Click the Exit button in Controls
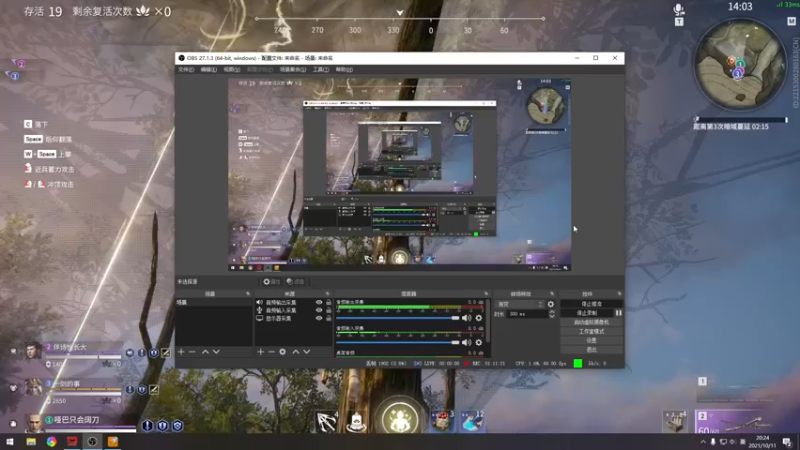Viewport: 800px width, 450px height. point(591,349)
